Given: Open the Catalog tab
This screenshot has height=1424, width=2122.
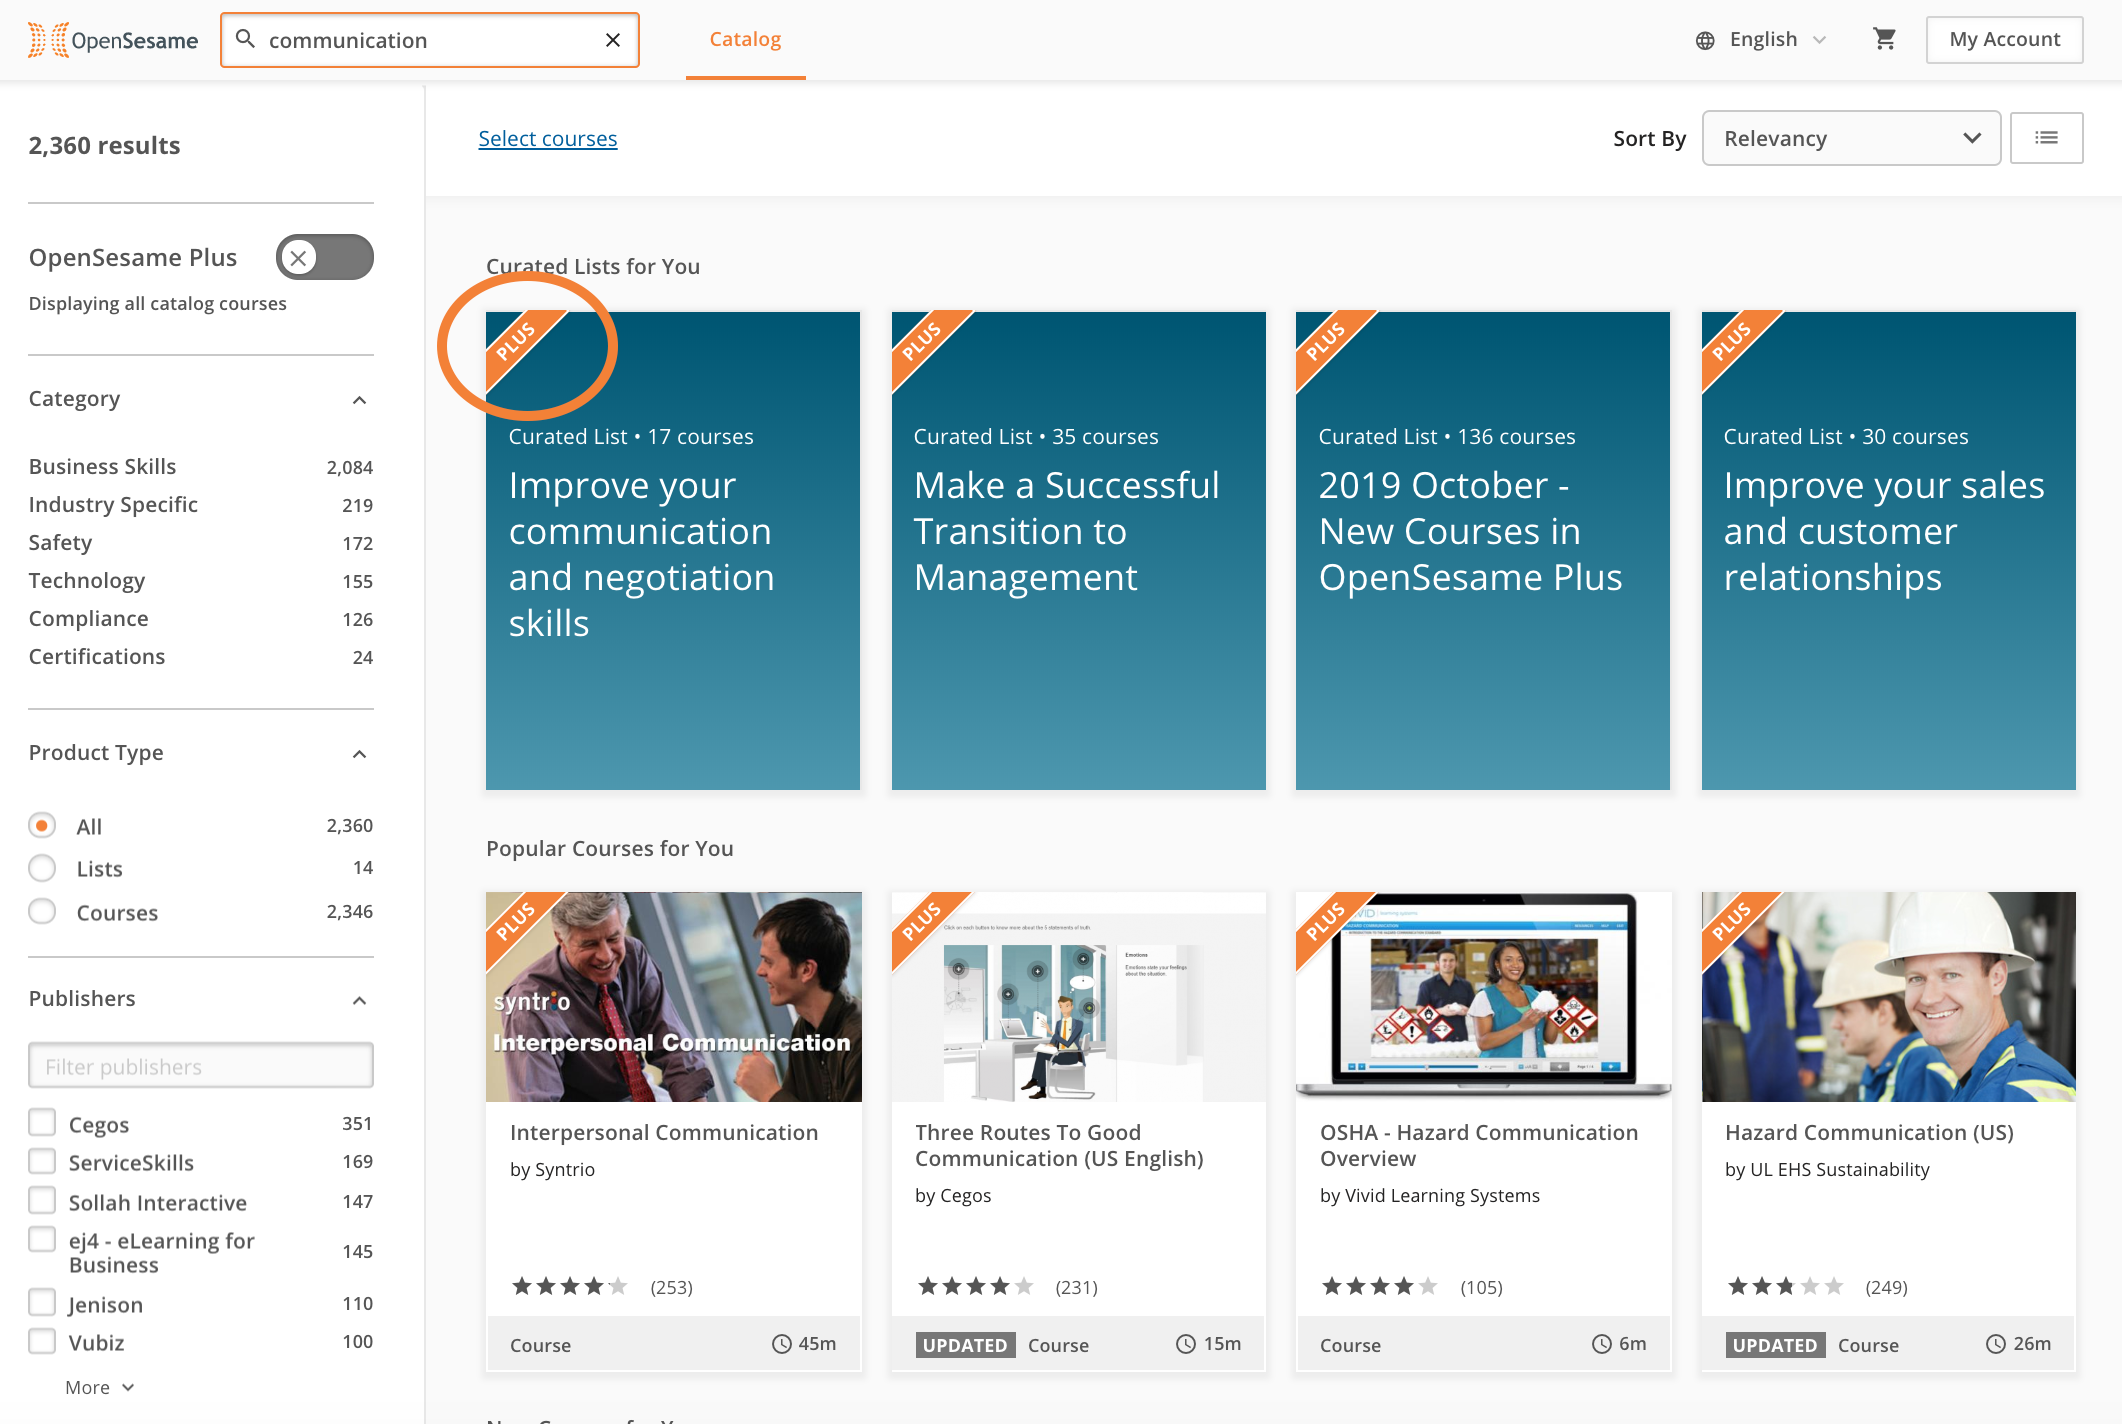Looking at the screenshot, I should (745, 40).
